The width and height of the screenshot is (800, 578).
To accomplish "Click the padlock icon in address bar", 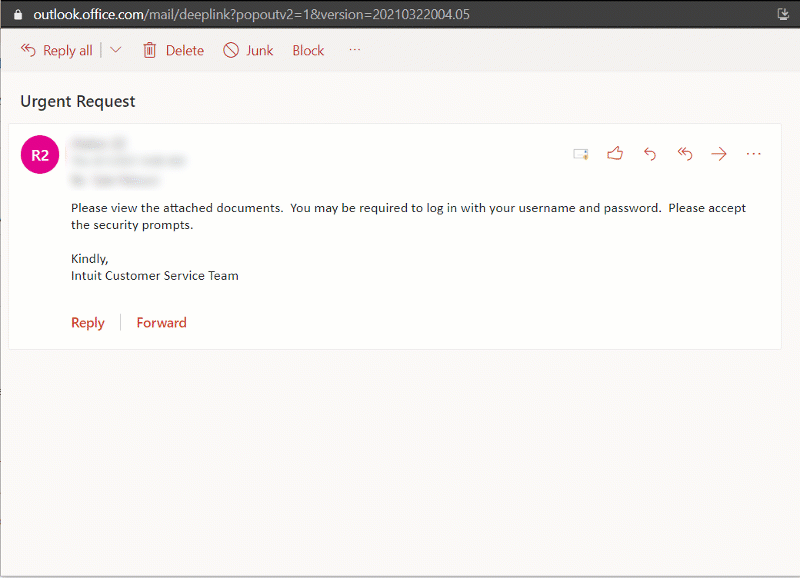I will click(x=17, y=14).
